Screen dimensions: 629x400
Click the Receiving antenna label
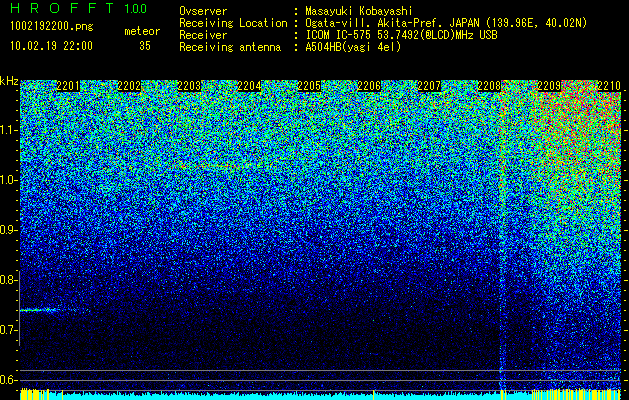tap(230, 47)
